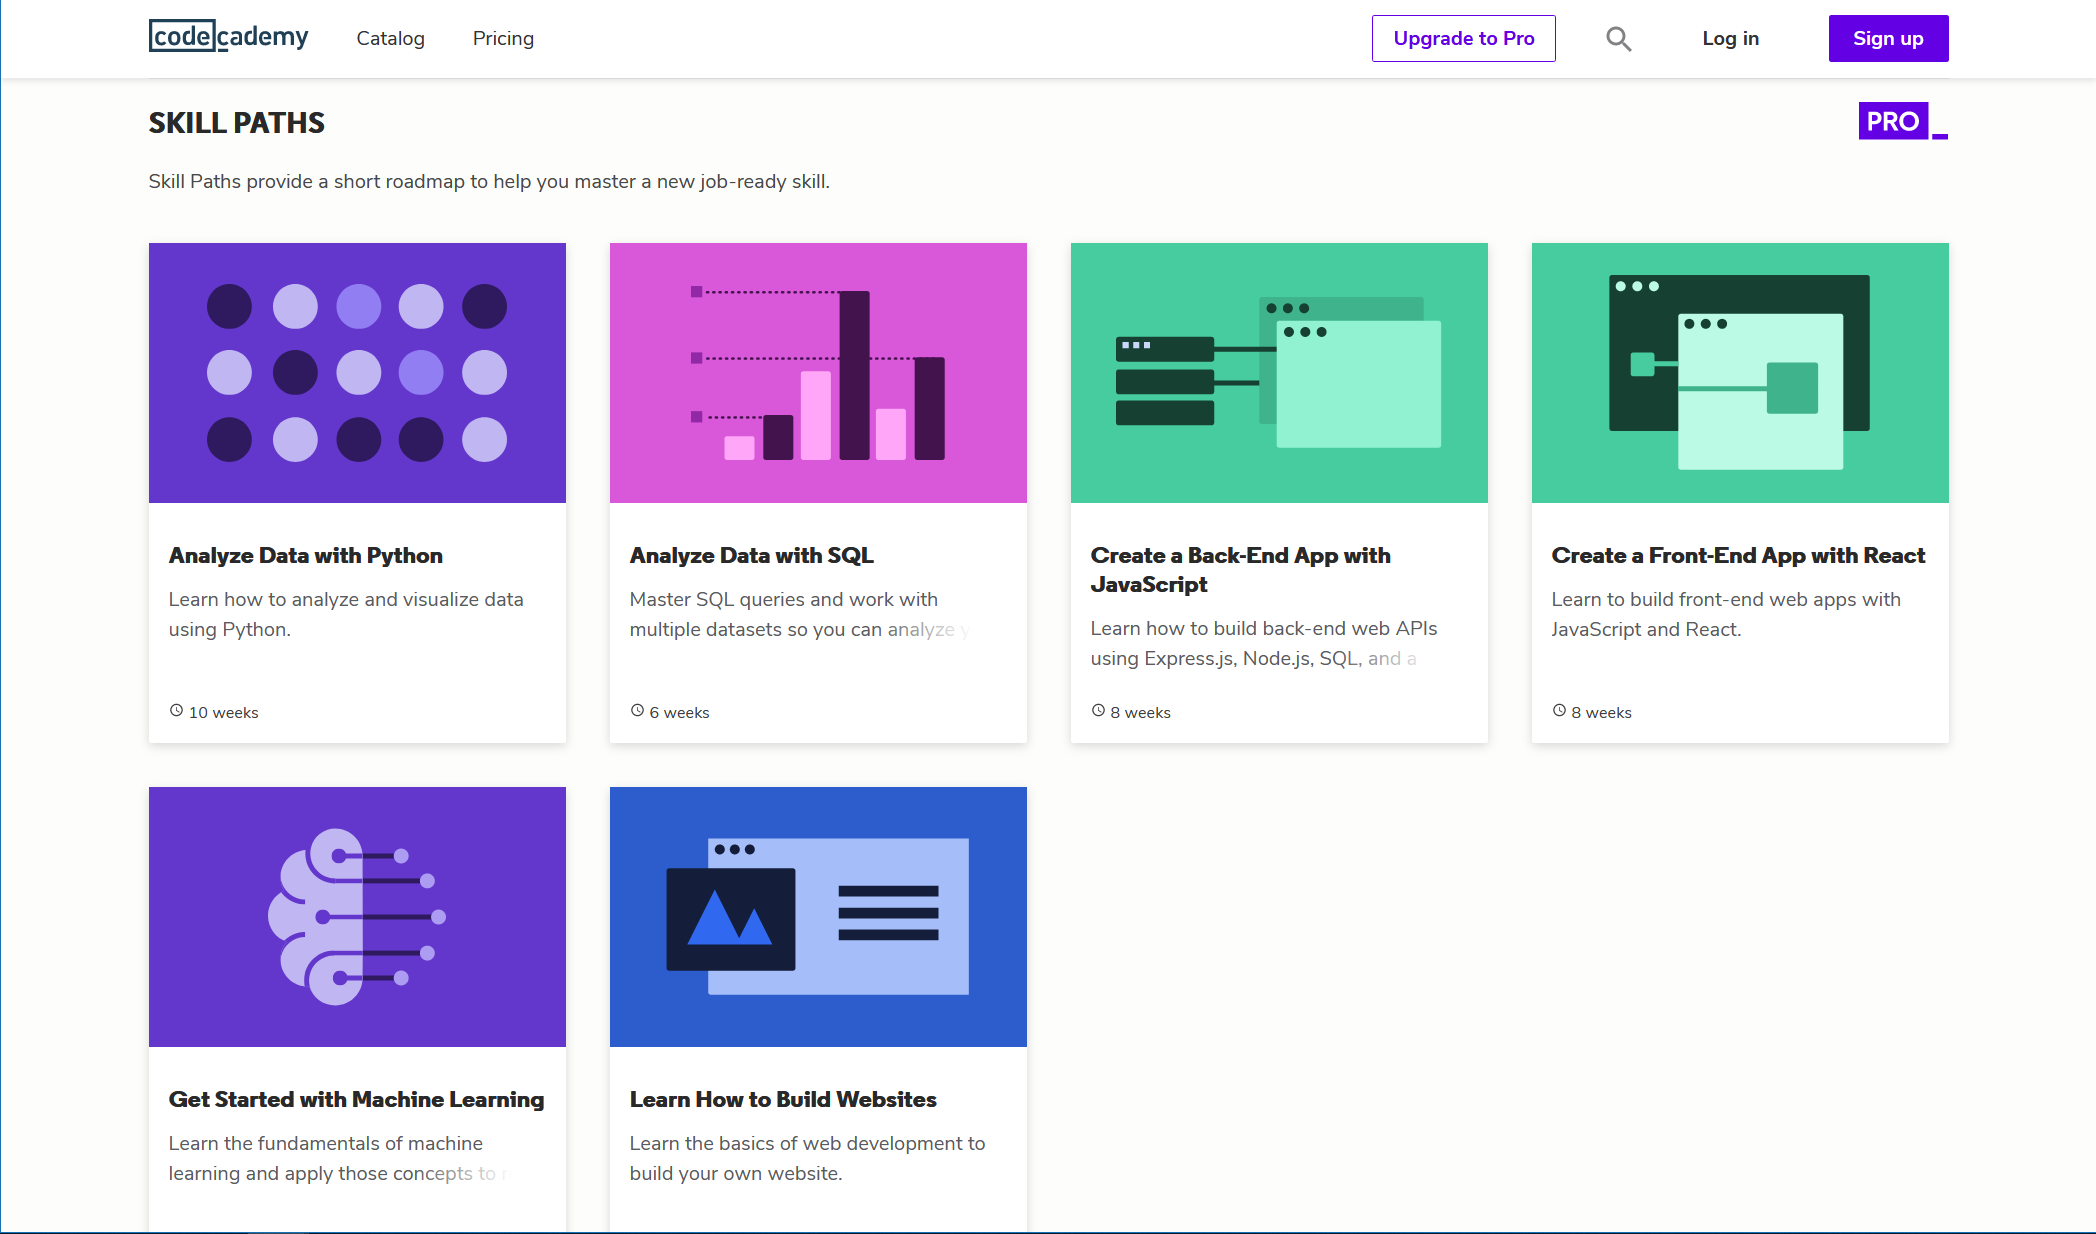Screen dimensions: 2096x1234
Task: Open the Pricing page
Action: (x=503, y=38)
